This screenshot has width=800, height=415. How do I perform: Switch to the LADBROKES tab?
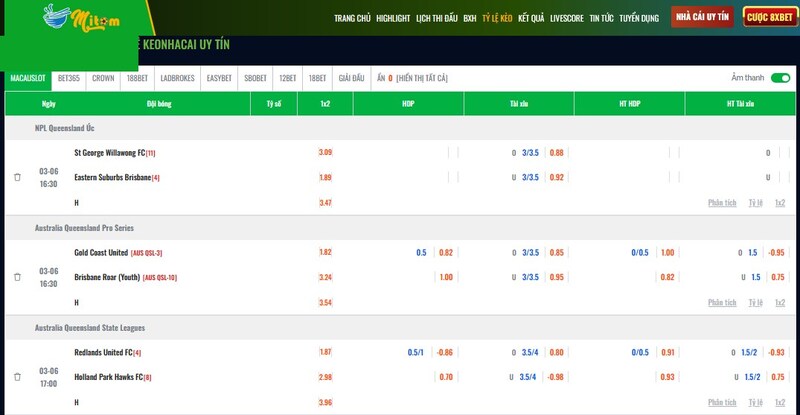pos(178,78)
